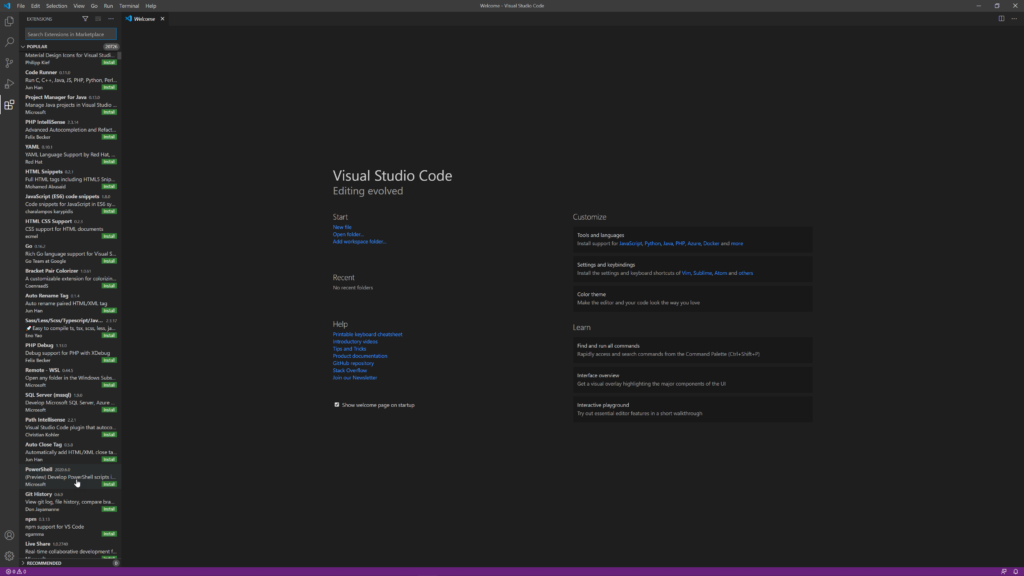Viewport: 1024px width, 576px height.
Task: Open the Interface overview card
Action: coord(692,379)
